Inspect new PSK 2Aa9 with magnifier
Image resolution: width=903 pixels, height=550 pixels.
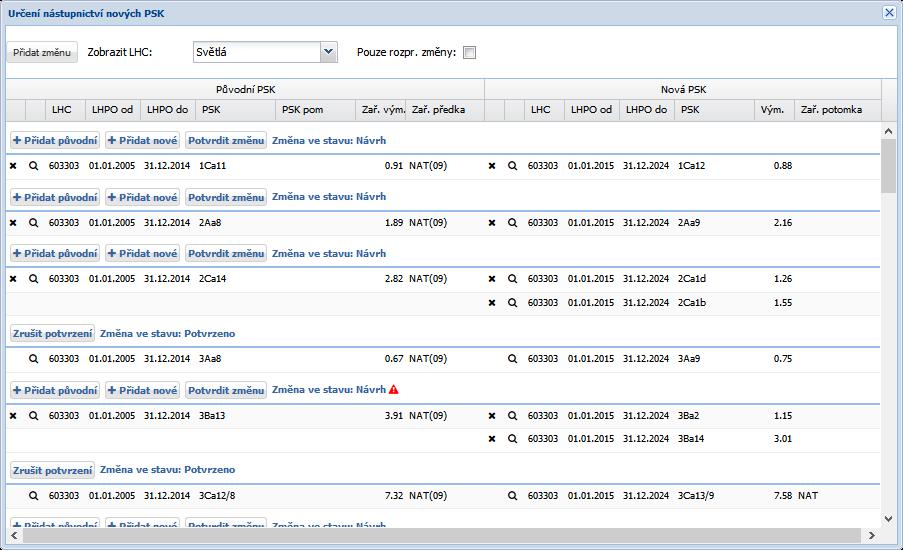coord(512,223)
